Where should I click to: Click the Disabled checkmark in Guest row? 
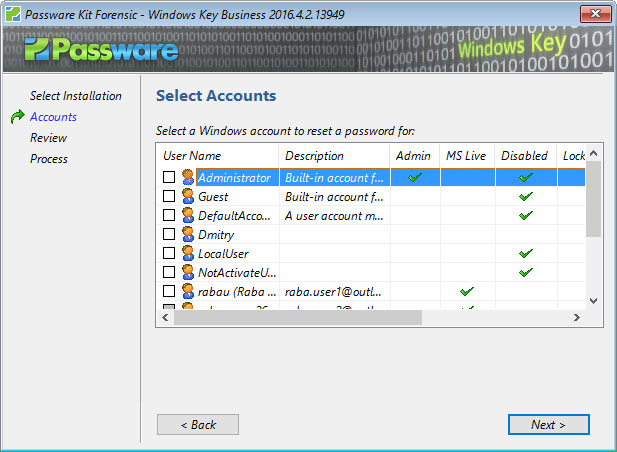526,196
